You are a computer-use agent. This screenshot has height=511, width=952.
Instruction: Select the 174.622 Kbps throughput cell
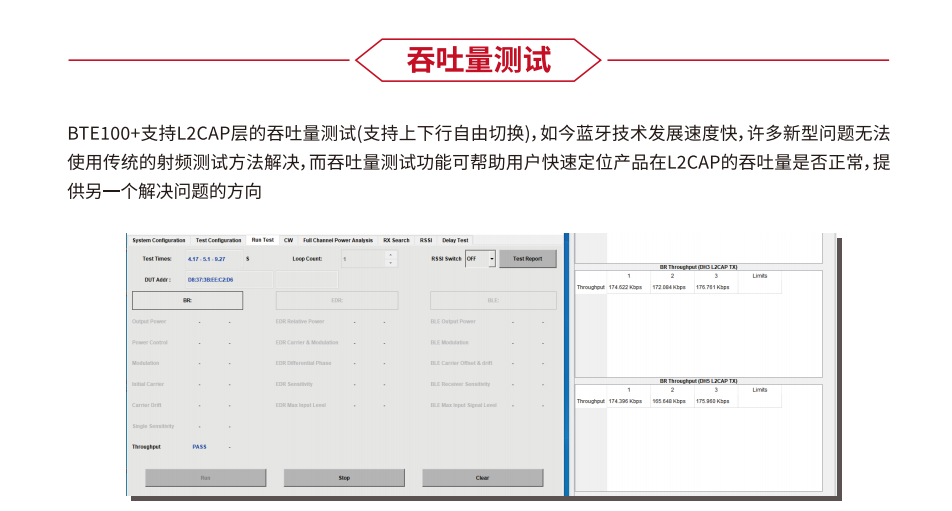pyautogui.click(x=626, y=287)
